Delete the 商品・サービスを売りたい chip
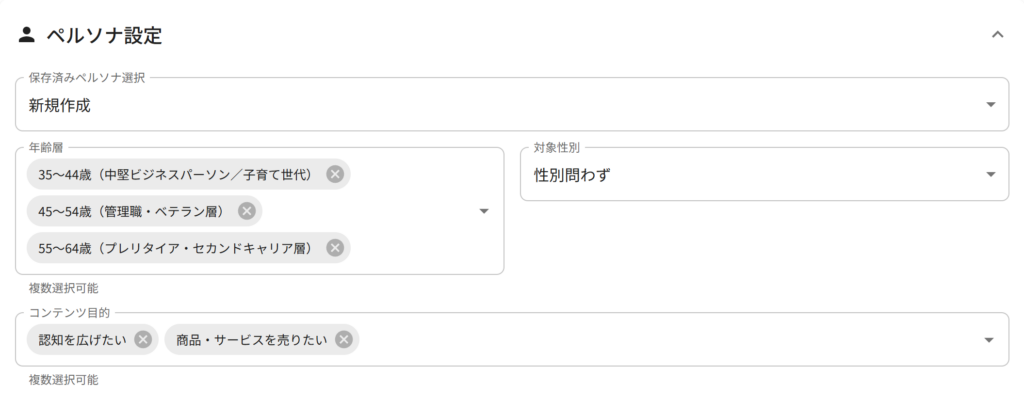Viewport: 1024px width, 399px height. tap(344, 340)
